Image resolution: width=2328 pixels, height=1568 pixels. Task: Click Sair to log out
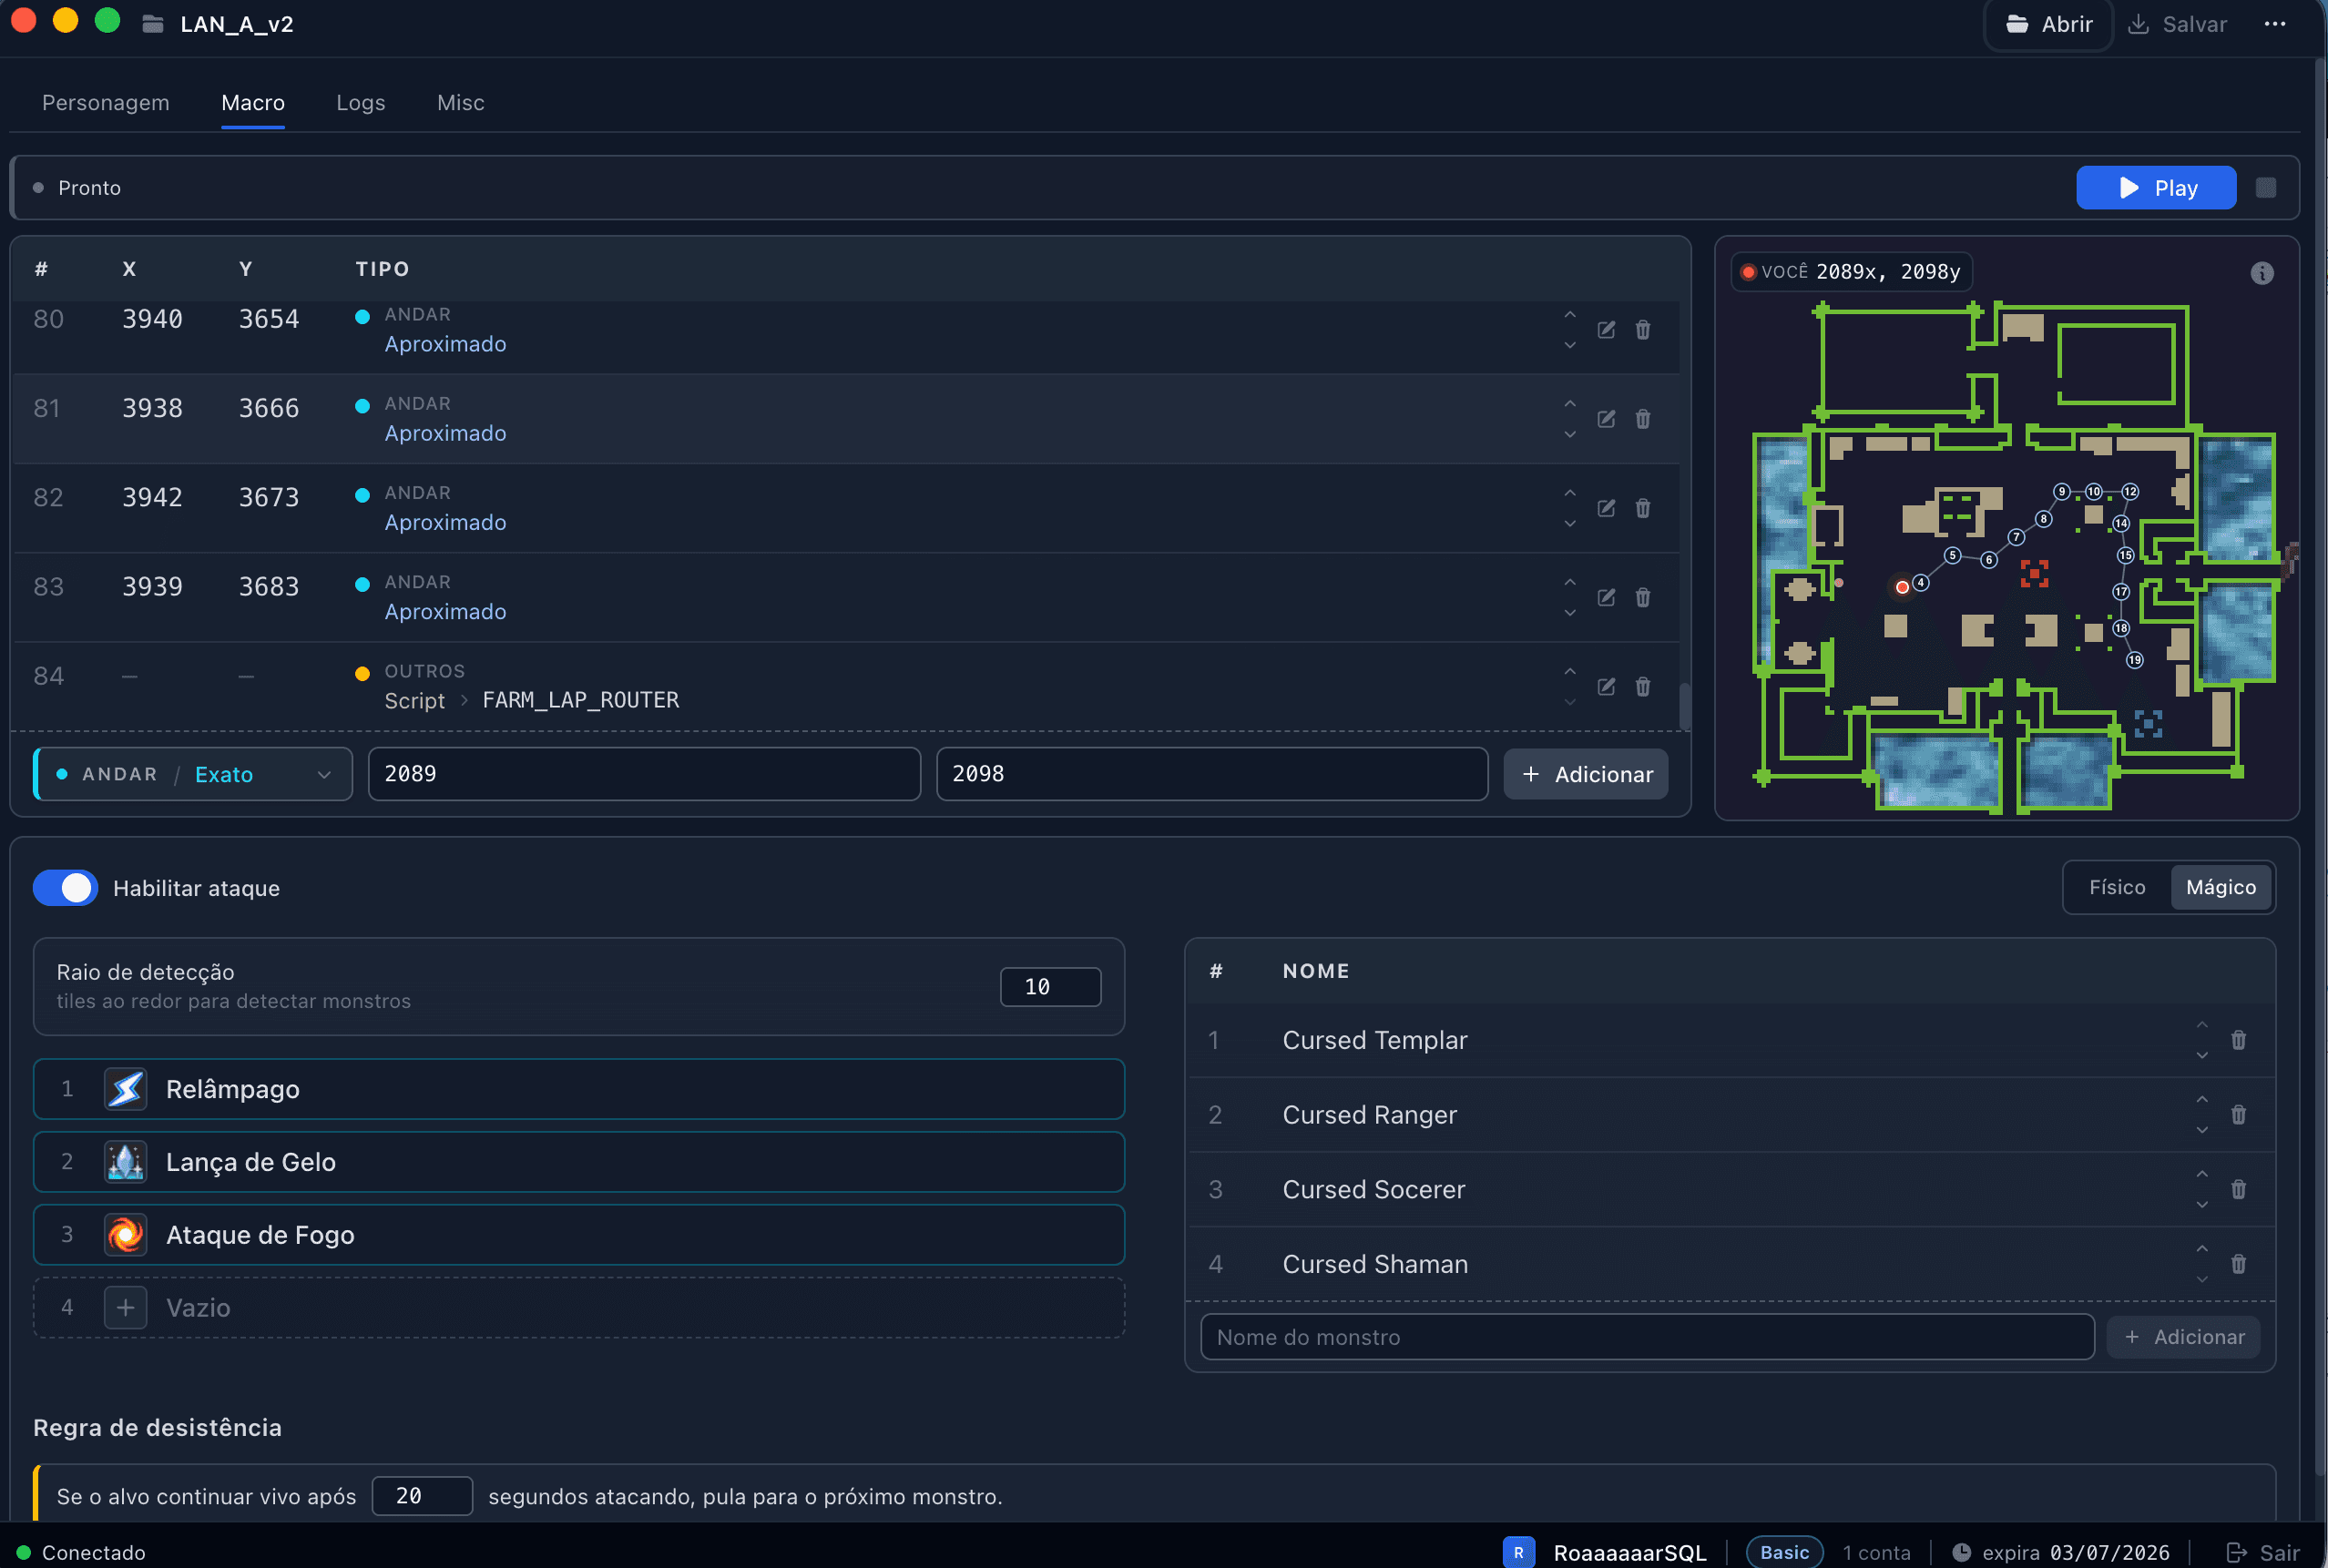pyautogui.click(x=2263, y=1553)
